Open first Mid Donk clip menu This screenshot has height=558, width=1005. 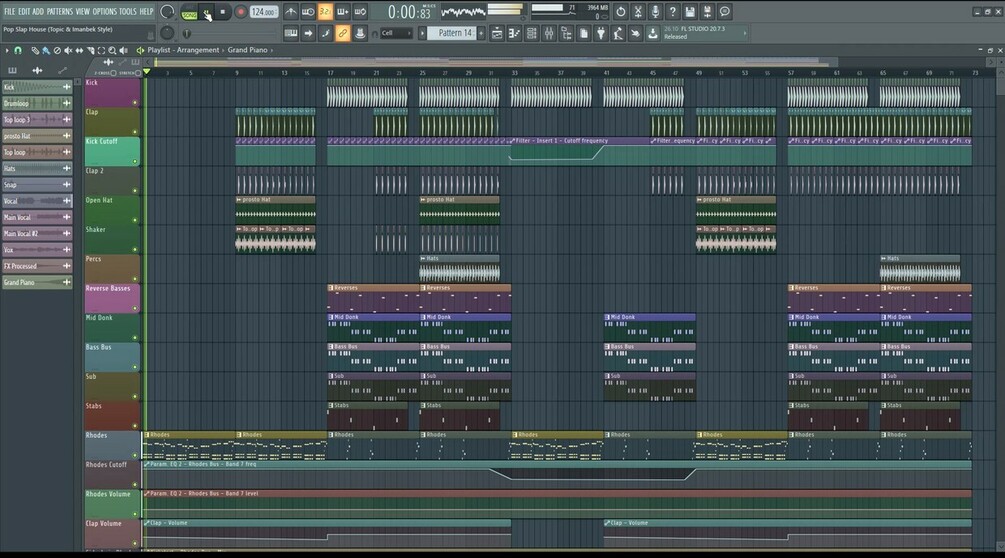[331, 317]
